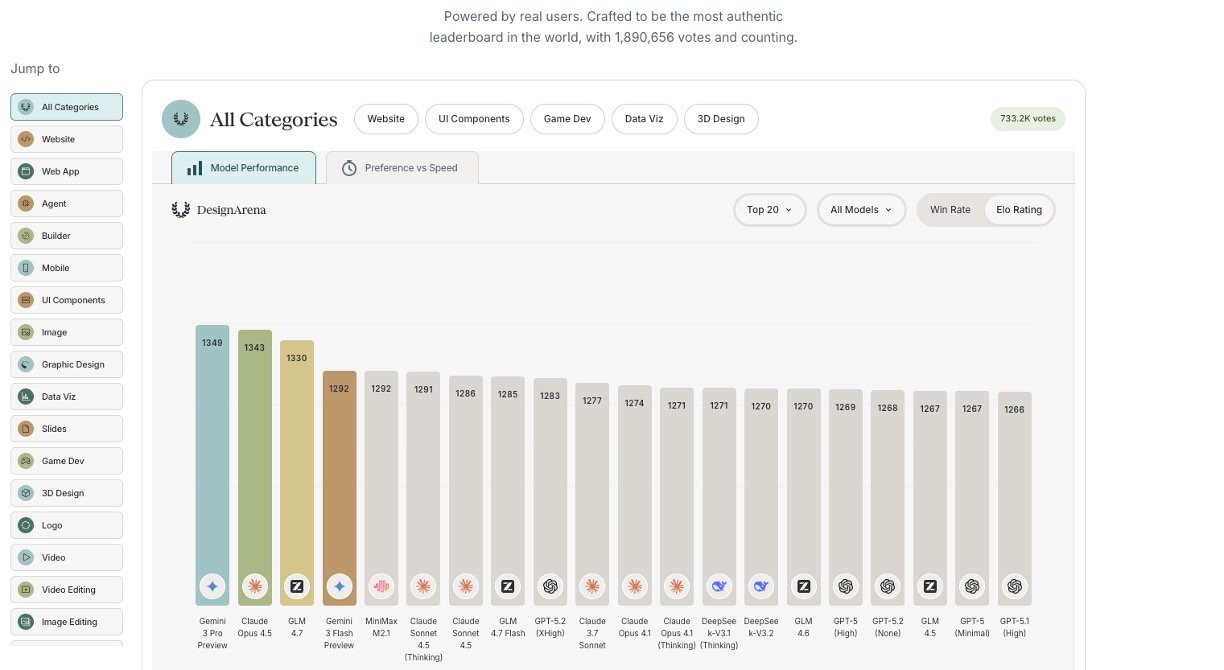Open the Top 20 dropdown

click(x=769, y=210)
